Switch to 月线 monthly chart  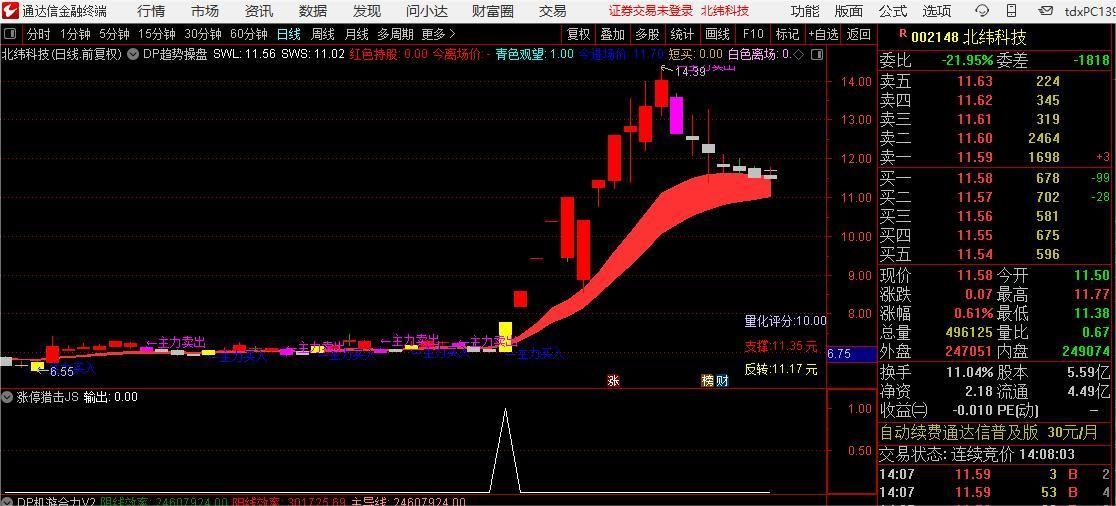click(x=357, y=34)
